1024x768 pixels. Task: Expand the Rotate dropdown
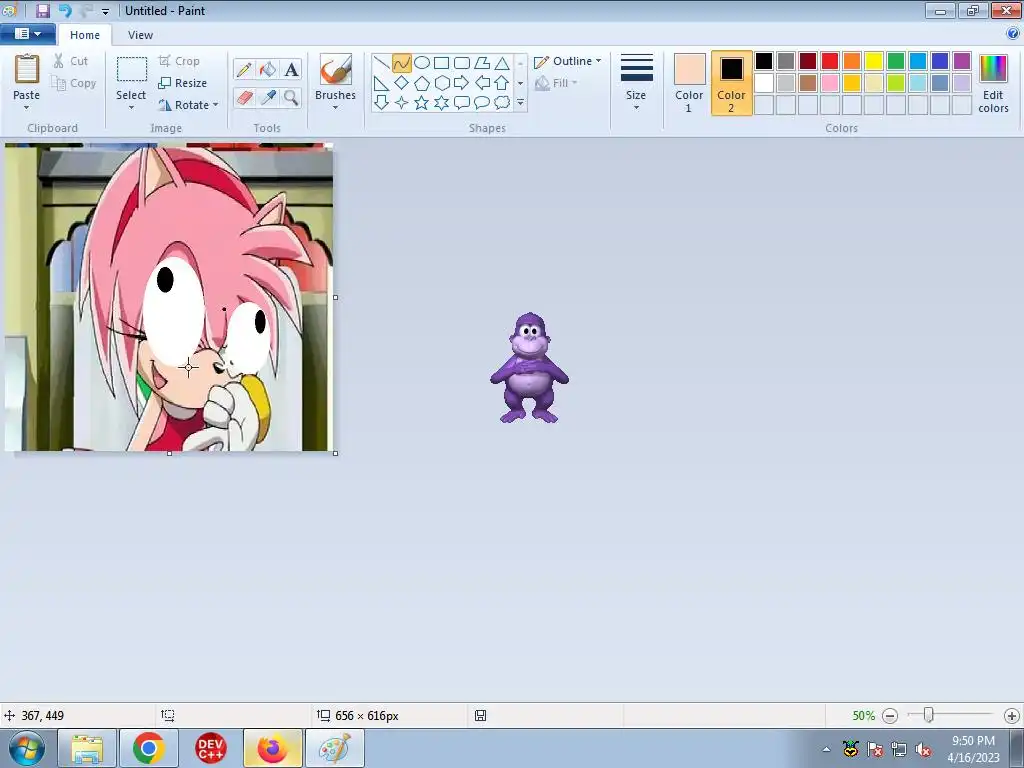pyautogui.click(x=216, y=105)
